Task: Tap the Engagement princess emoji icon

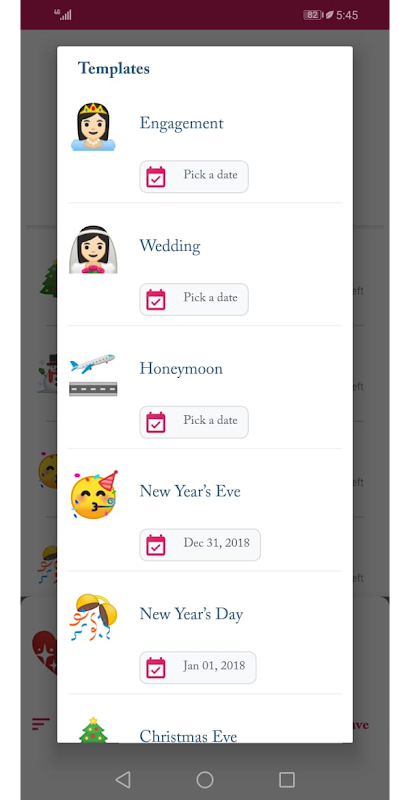Action: 93,127
